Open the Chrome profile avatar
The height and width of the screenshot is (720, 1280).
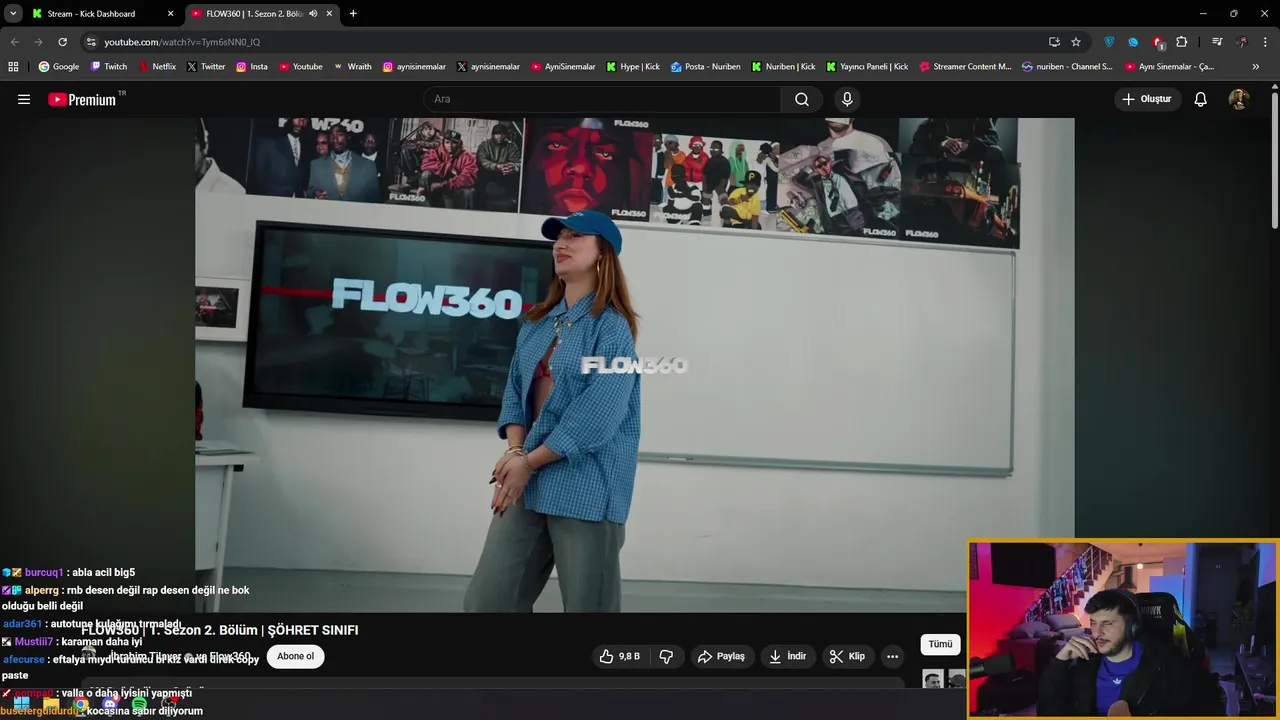point(1241,42)
